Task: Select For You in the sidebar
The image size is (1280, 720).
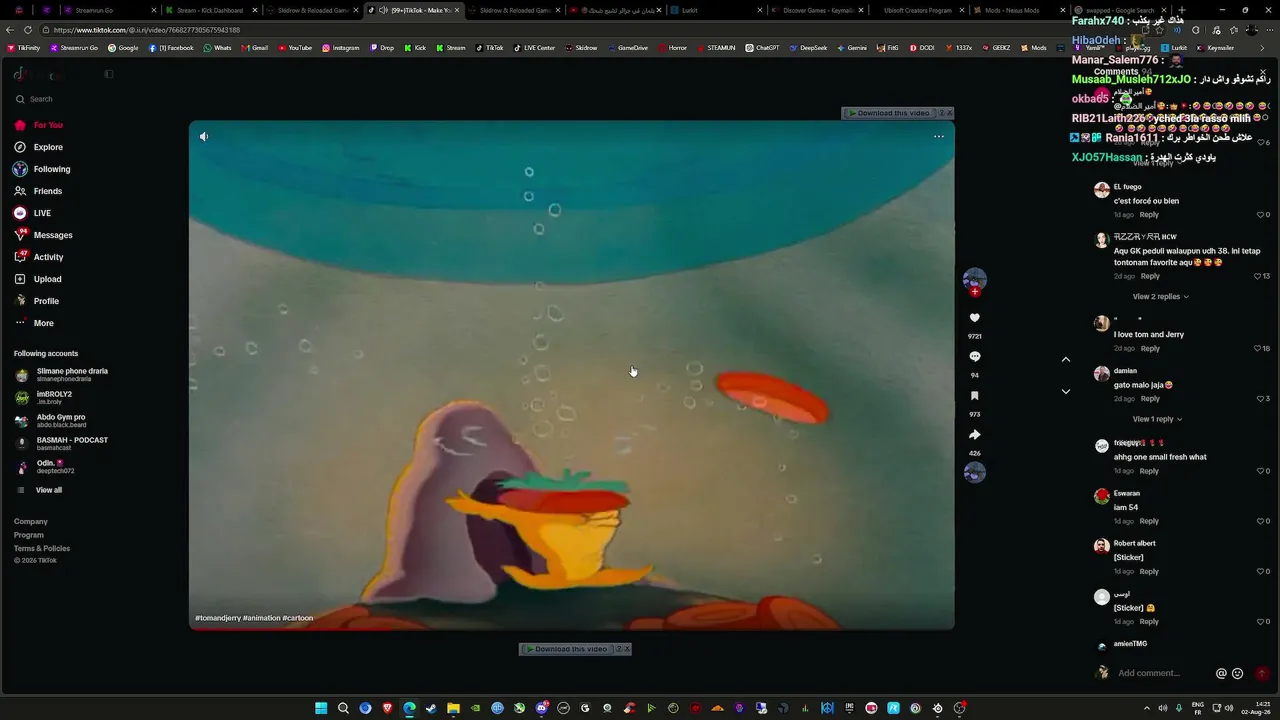Action: coord(39,125)
